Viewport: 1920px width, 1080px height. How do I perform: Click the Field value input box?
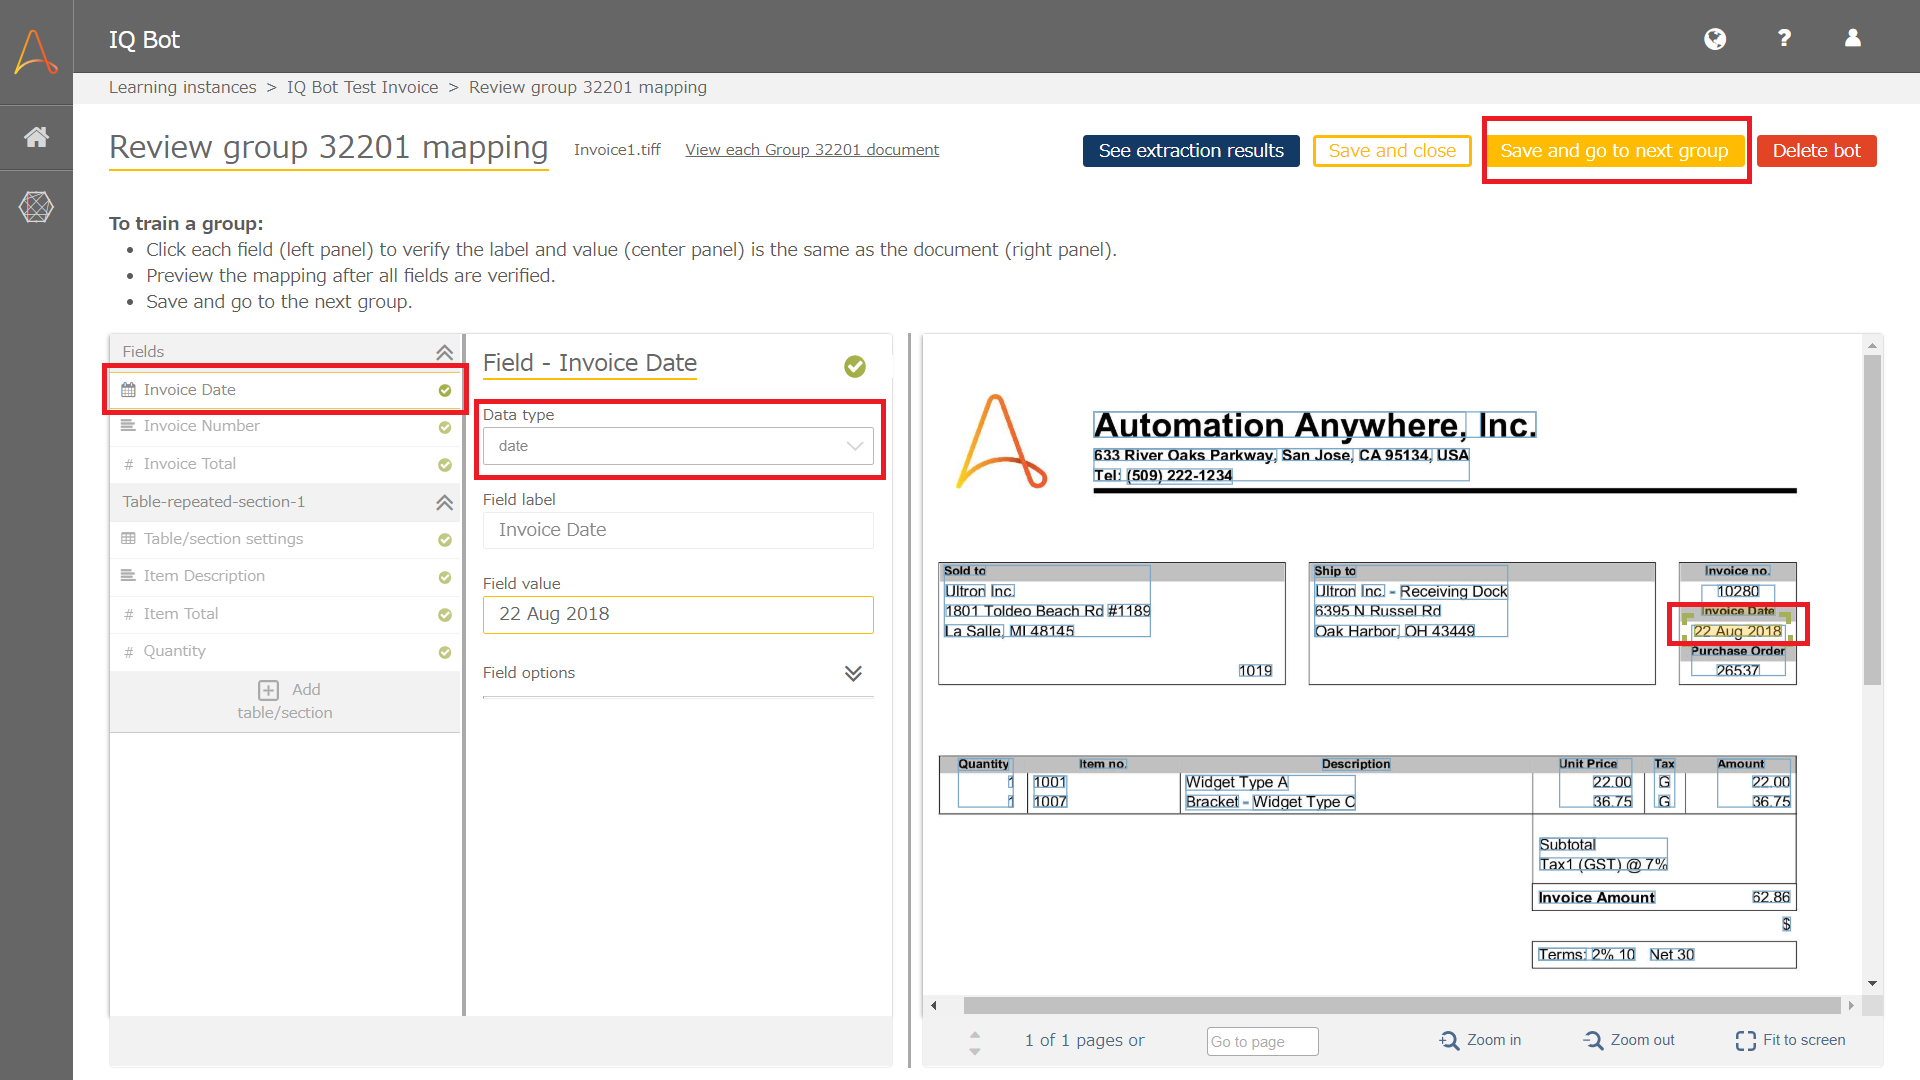click(x=678, y=614)
